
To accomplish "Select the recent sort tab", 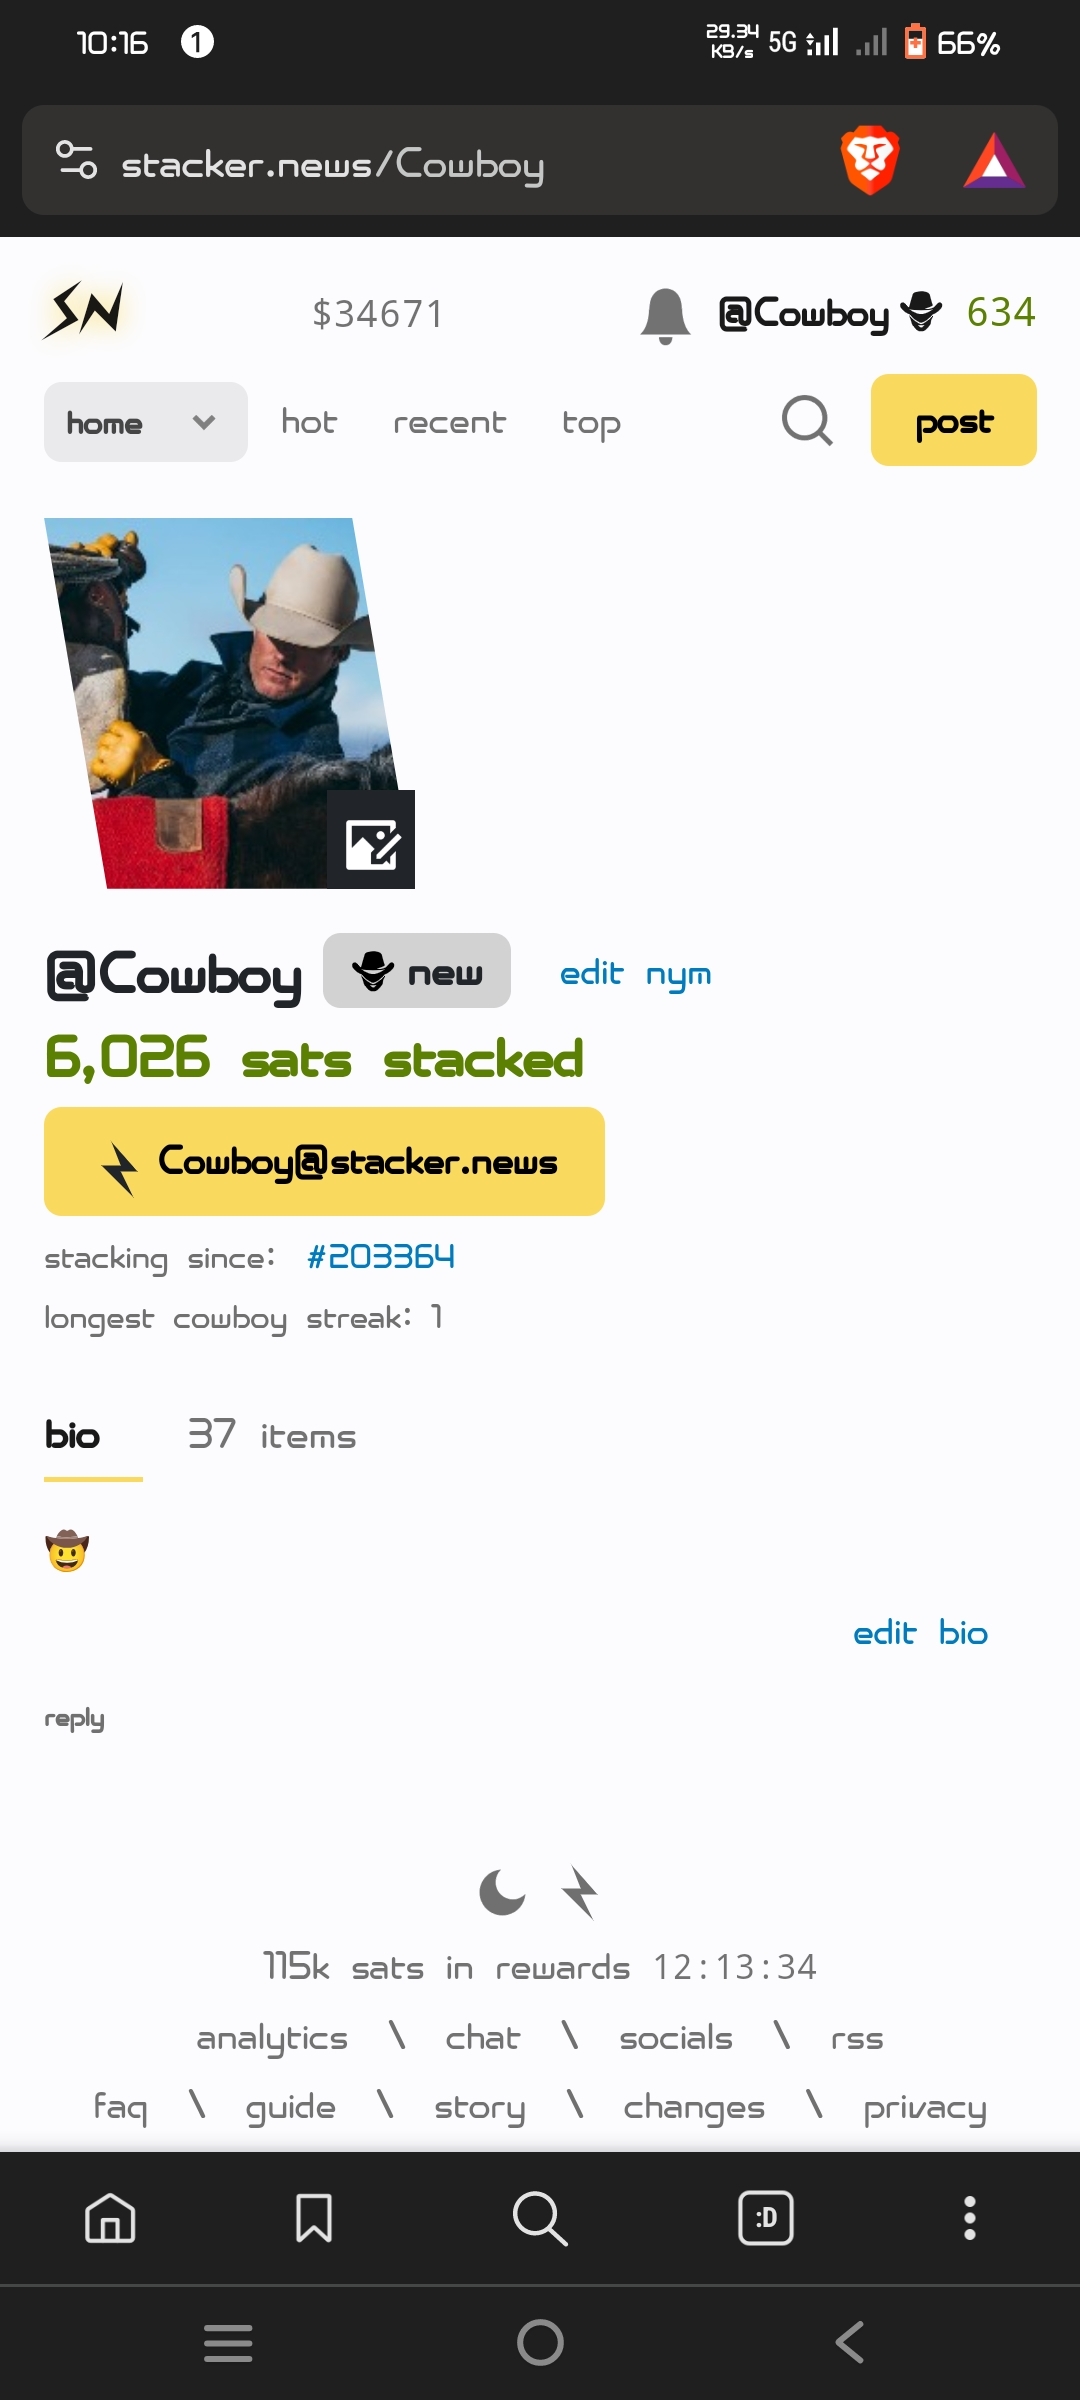I will pyautogui.click(x=449, y=423).
